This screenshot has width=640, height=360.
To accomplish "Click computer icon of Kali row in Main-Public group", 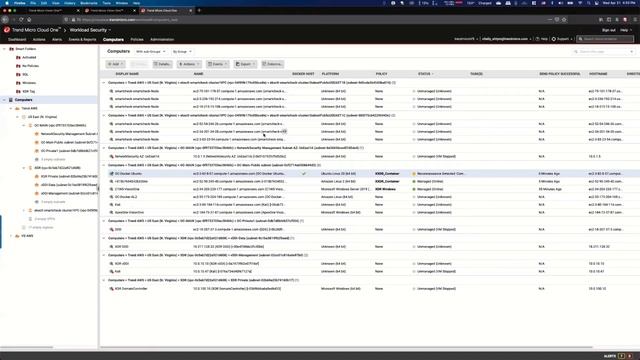I will click(111, 204).
